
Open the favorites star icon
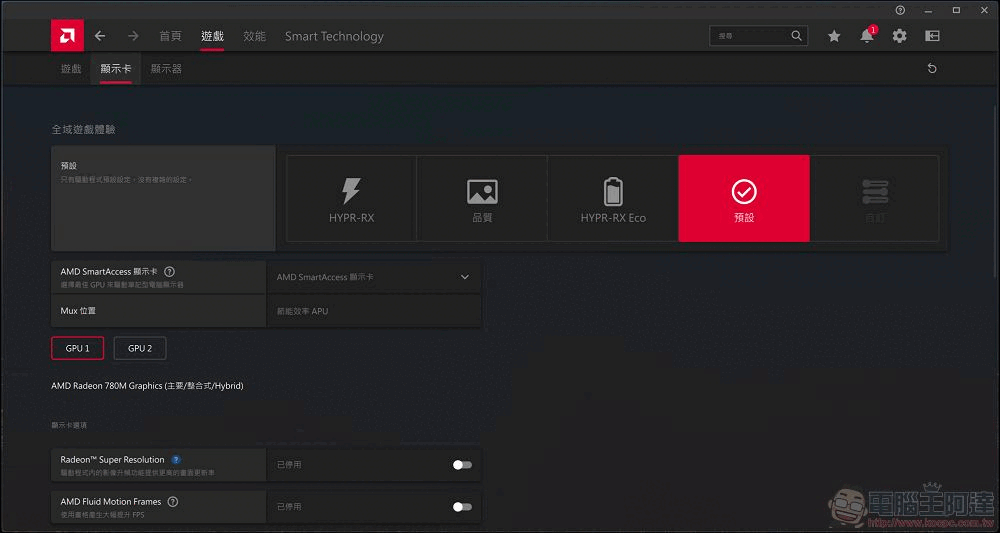(x=834, y=36)
